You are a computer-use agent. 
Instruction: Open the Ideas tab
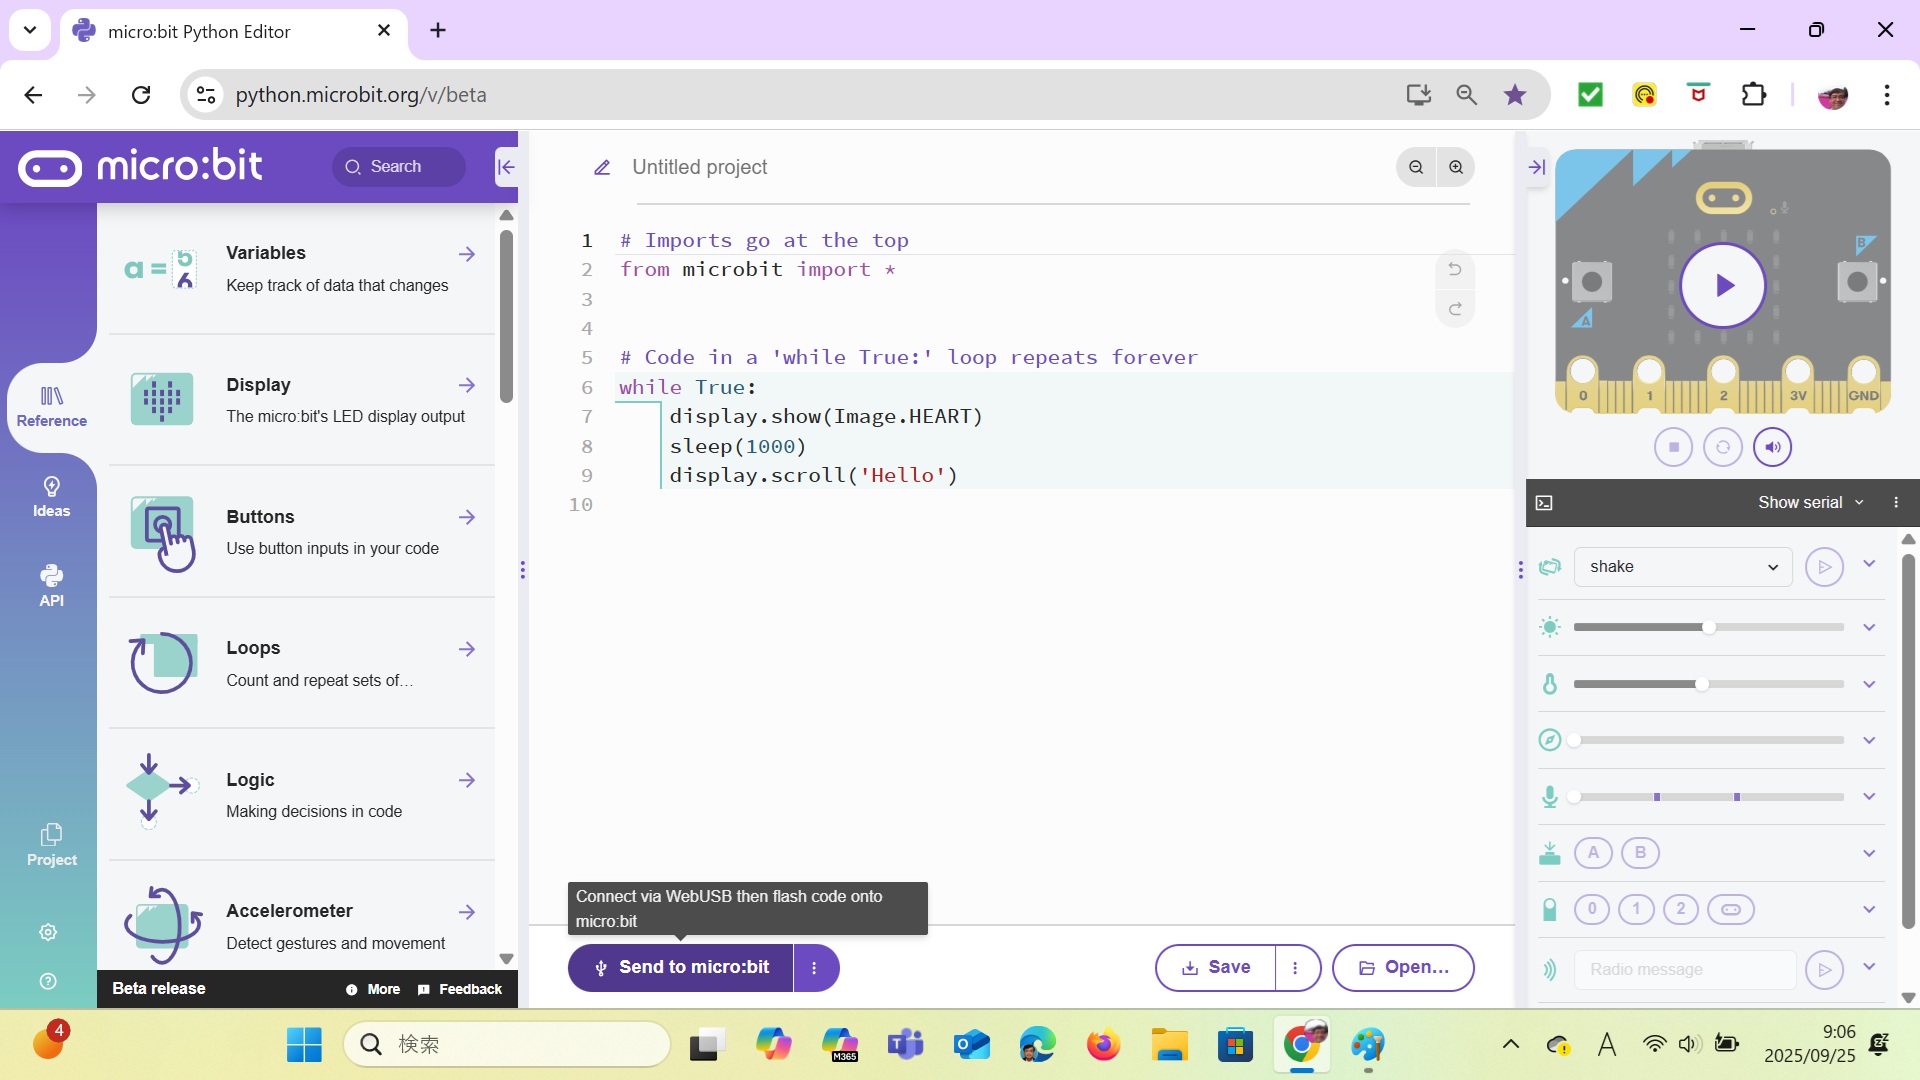(51, 497)
